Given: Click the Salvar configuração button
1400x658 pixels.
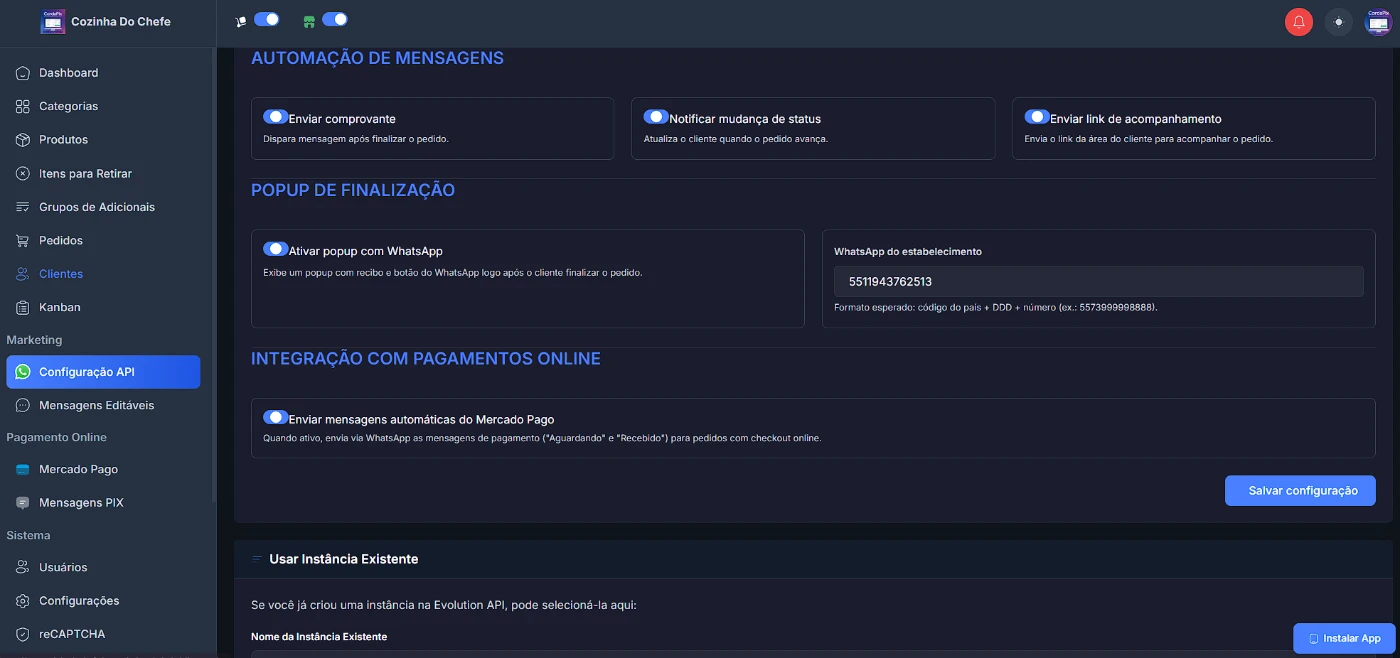Looking at the screenshot, I should click(x=1300, y=491).
